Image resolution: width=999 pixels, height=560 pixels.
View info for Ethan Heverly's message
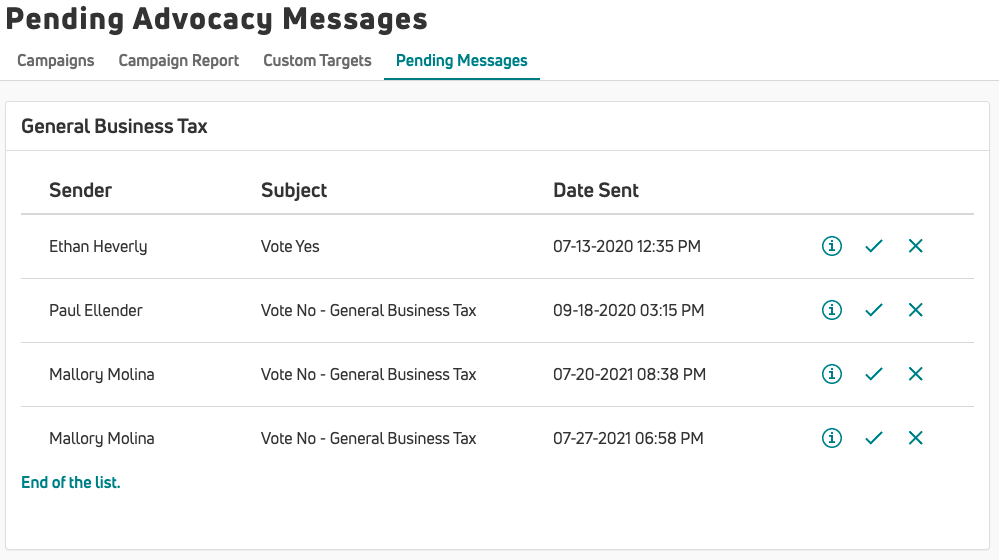tap(831, 246)
